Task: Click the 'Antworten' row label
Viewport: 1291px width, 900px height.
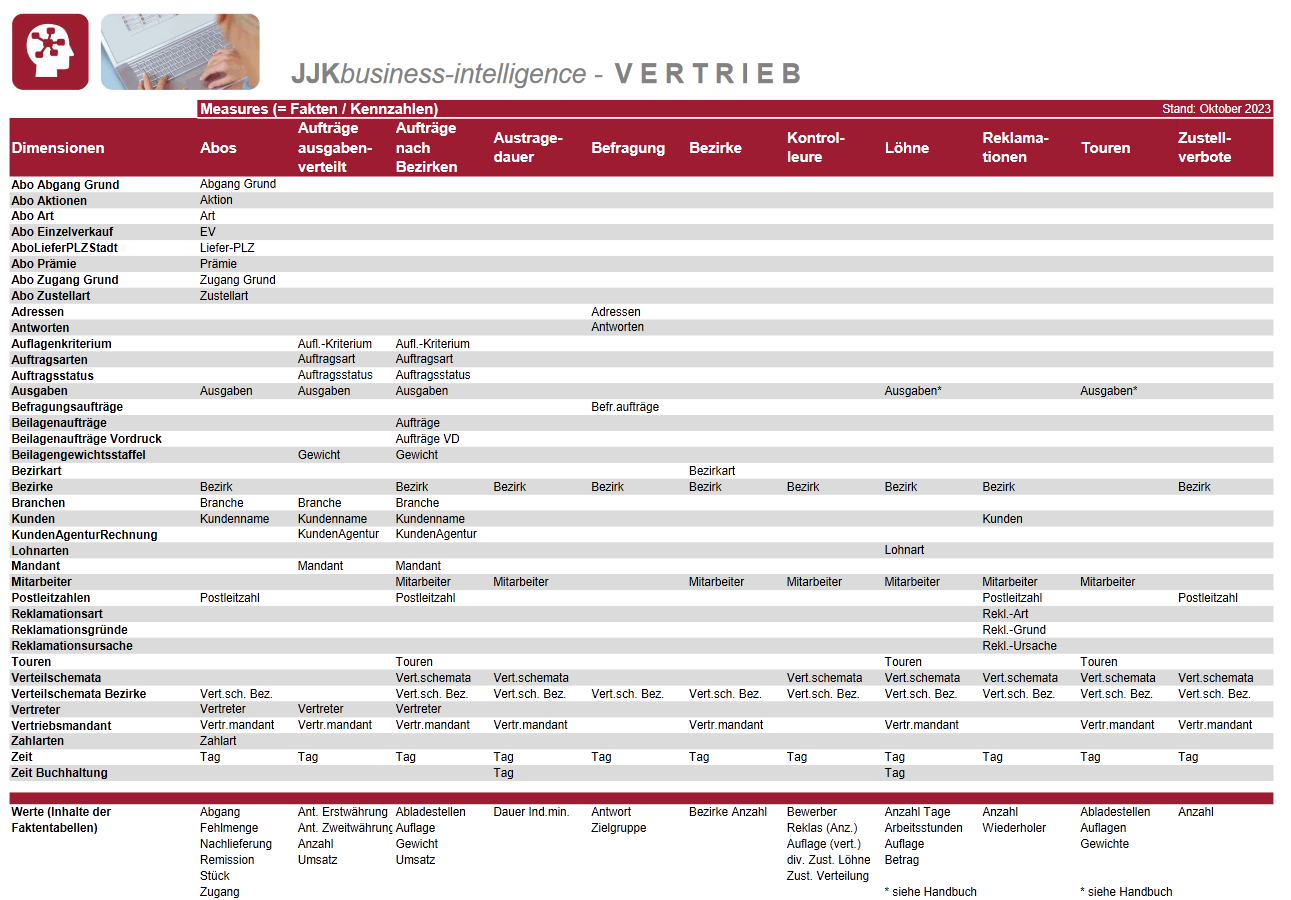Action: (x=40, y=328)
